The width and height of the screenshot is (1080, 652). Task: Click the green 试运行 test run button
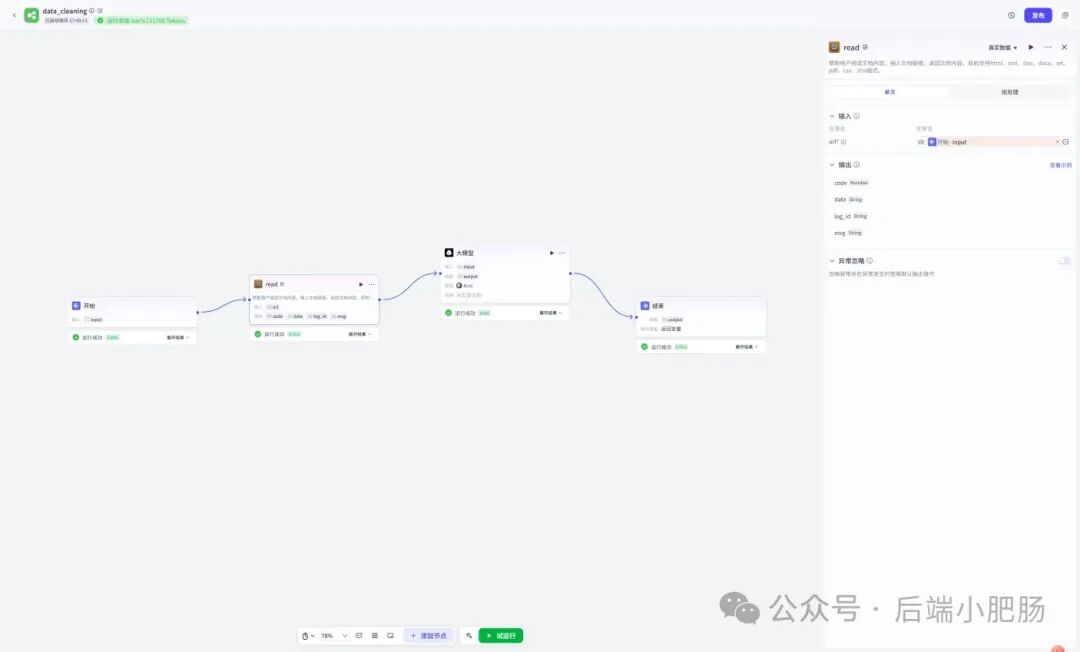(x=501, y=635)
